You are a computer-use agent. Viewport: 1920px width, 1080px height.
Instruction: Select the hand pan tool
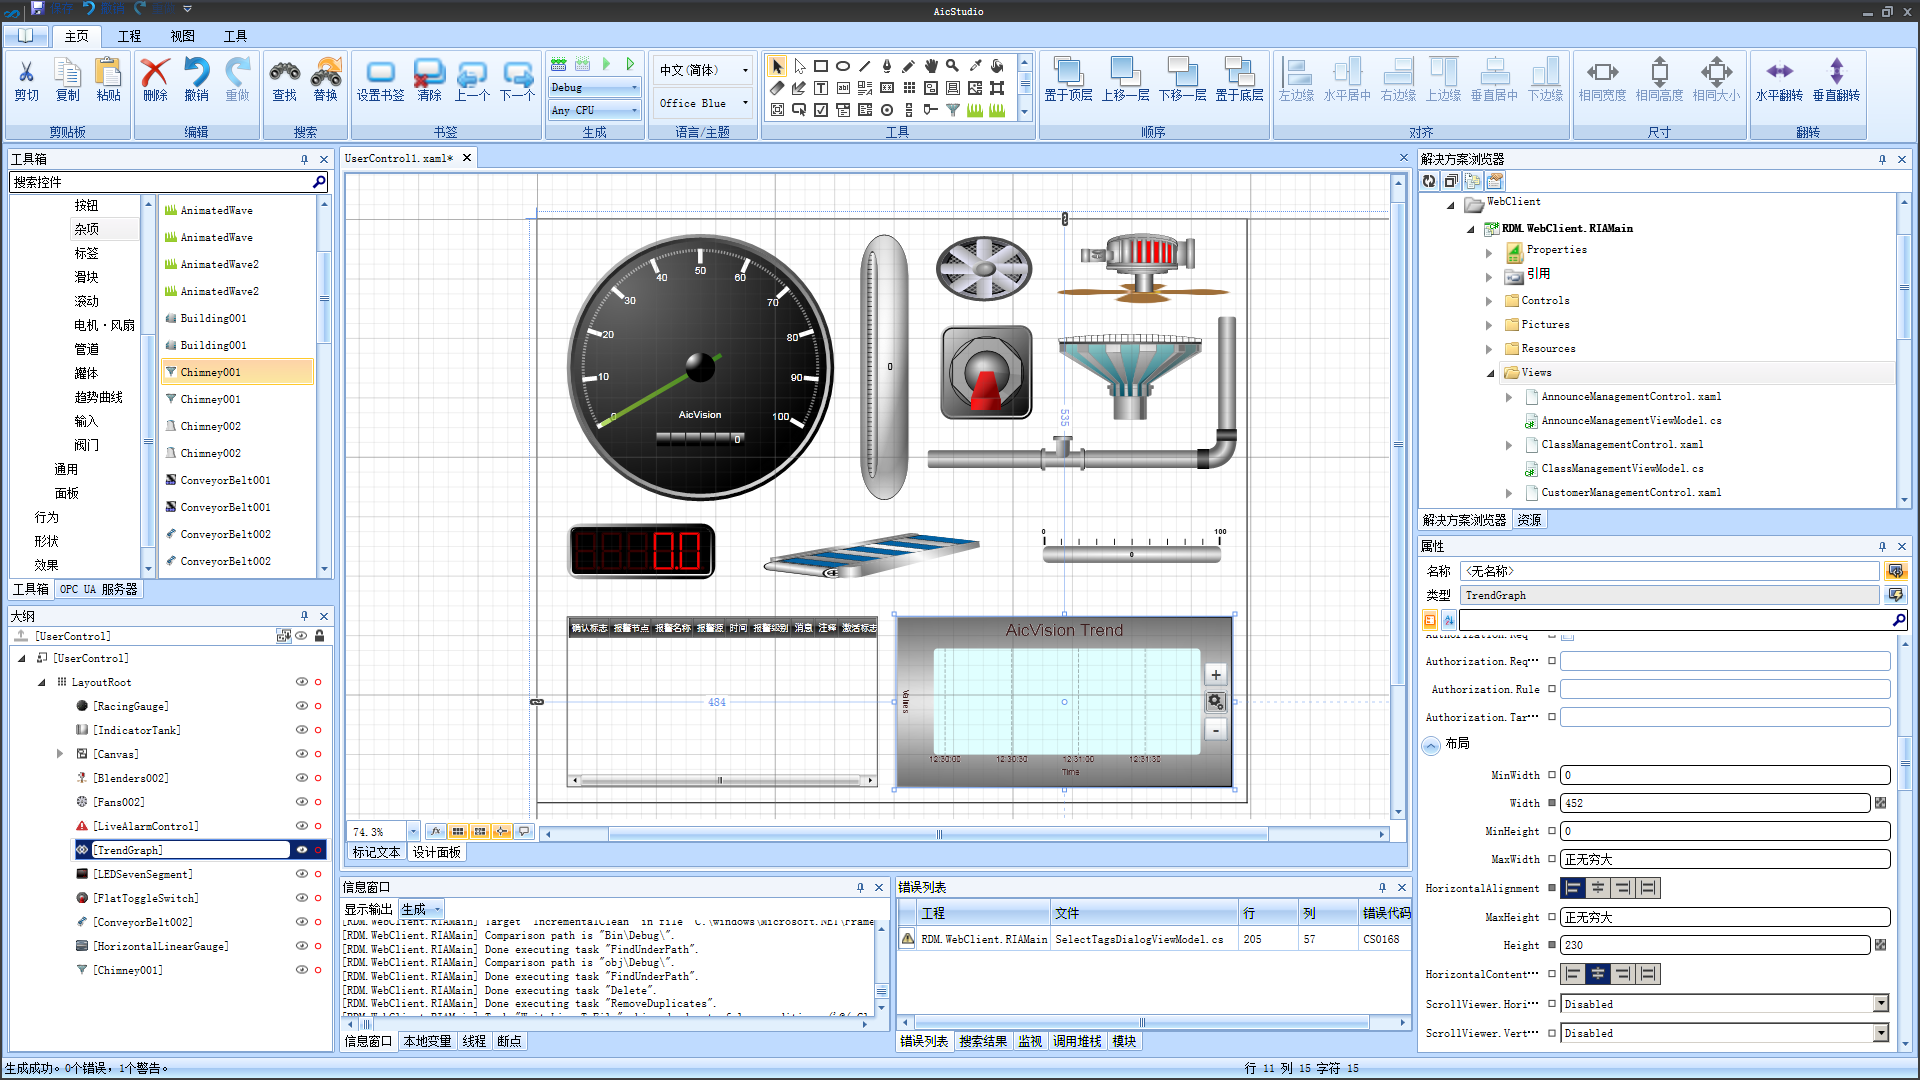coord(931,66)
